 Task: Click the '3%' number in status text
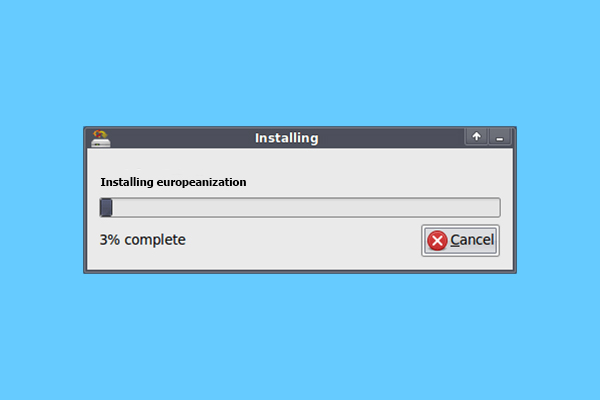[110, 240]
